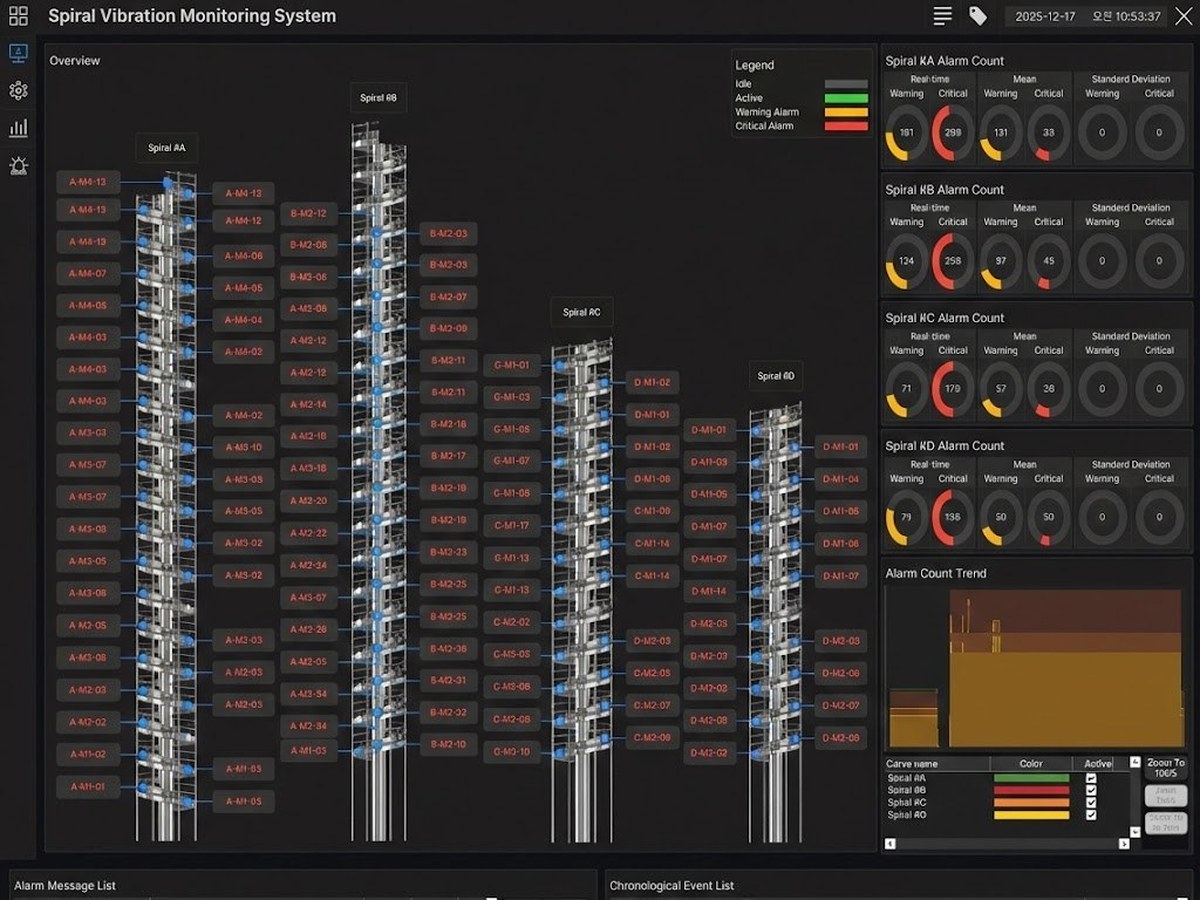Click the red color swatch in curve table
The image size is (1200, 900).
coord(1030,790)
